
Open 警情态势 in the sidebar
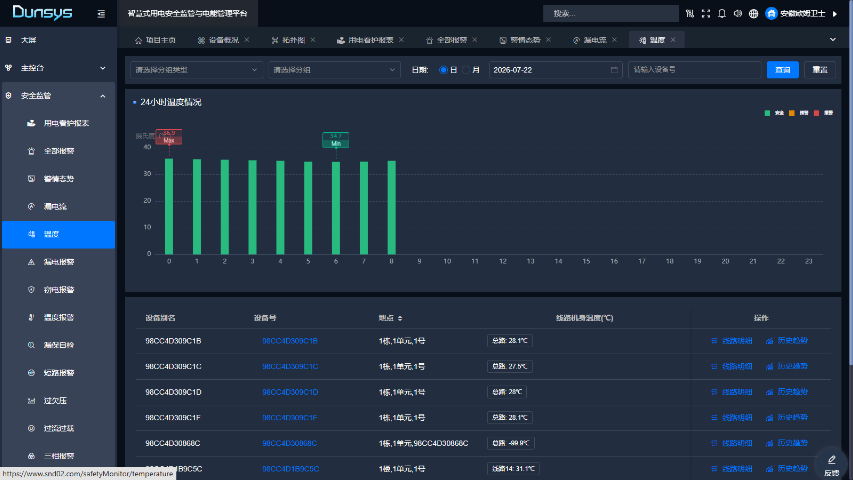click(58, 179)
